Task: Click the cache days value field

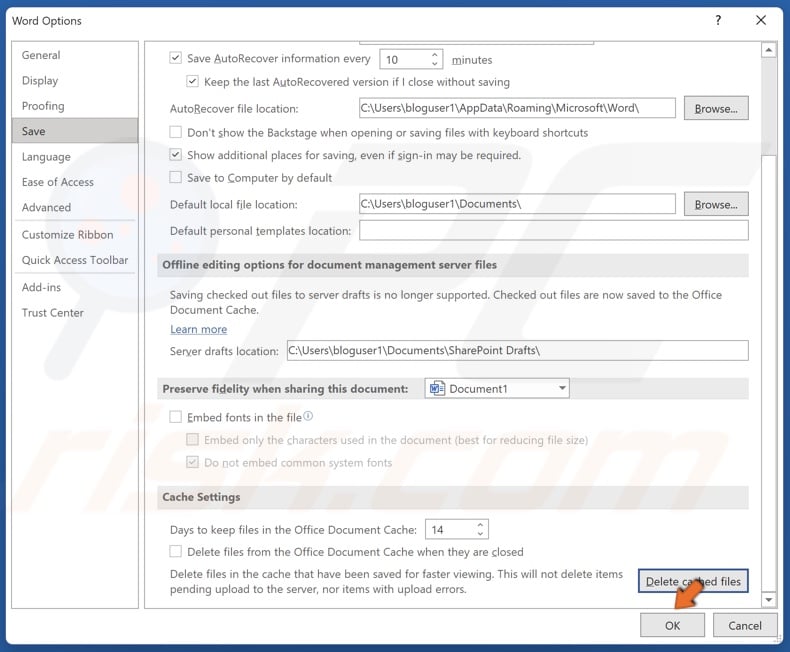Action: (x=450, y=530)
